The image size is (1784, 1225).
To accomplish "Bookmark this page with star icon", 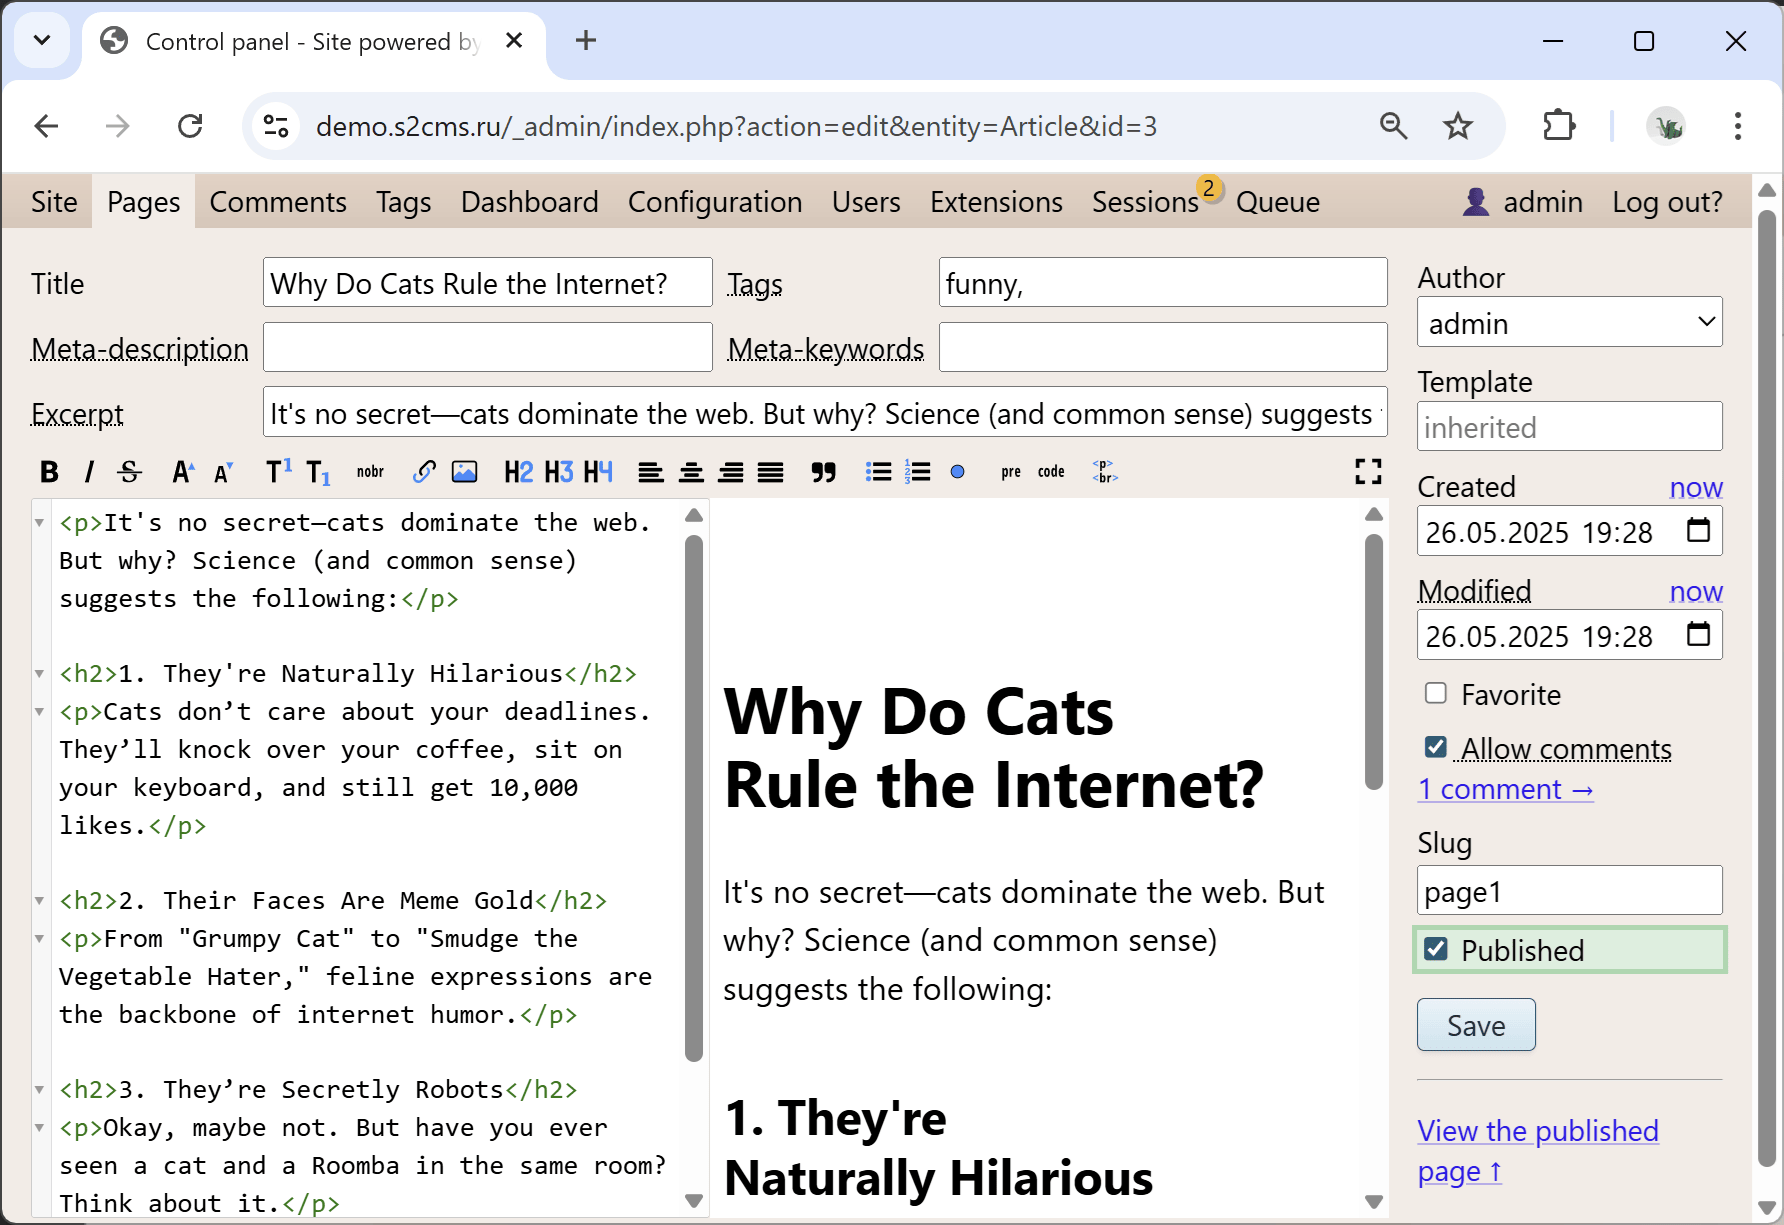I will click(x=1458, y=126).
